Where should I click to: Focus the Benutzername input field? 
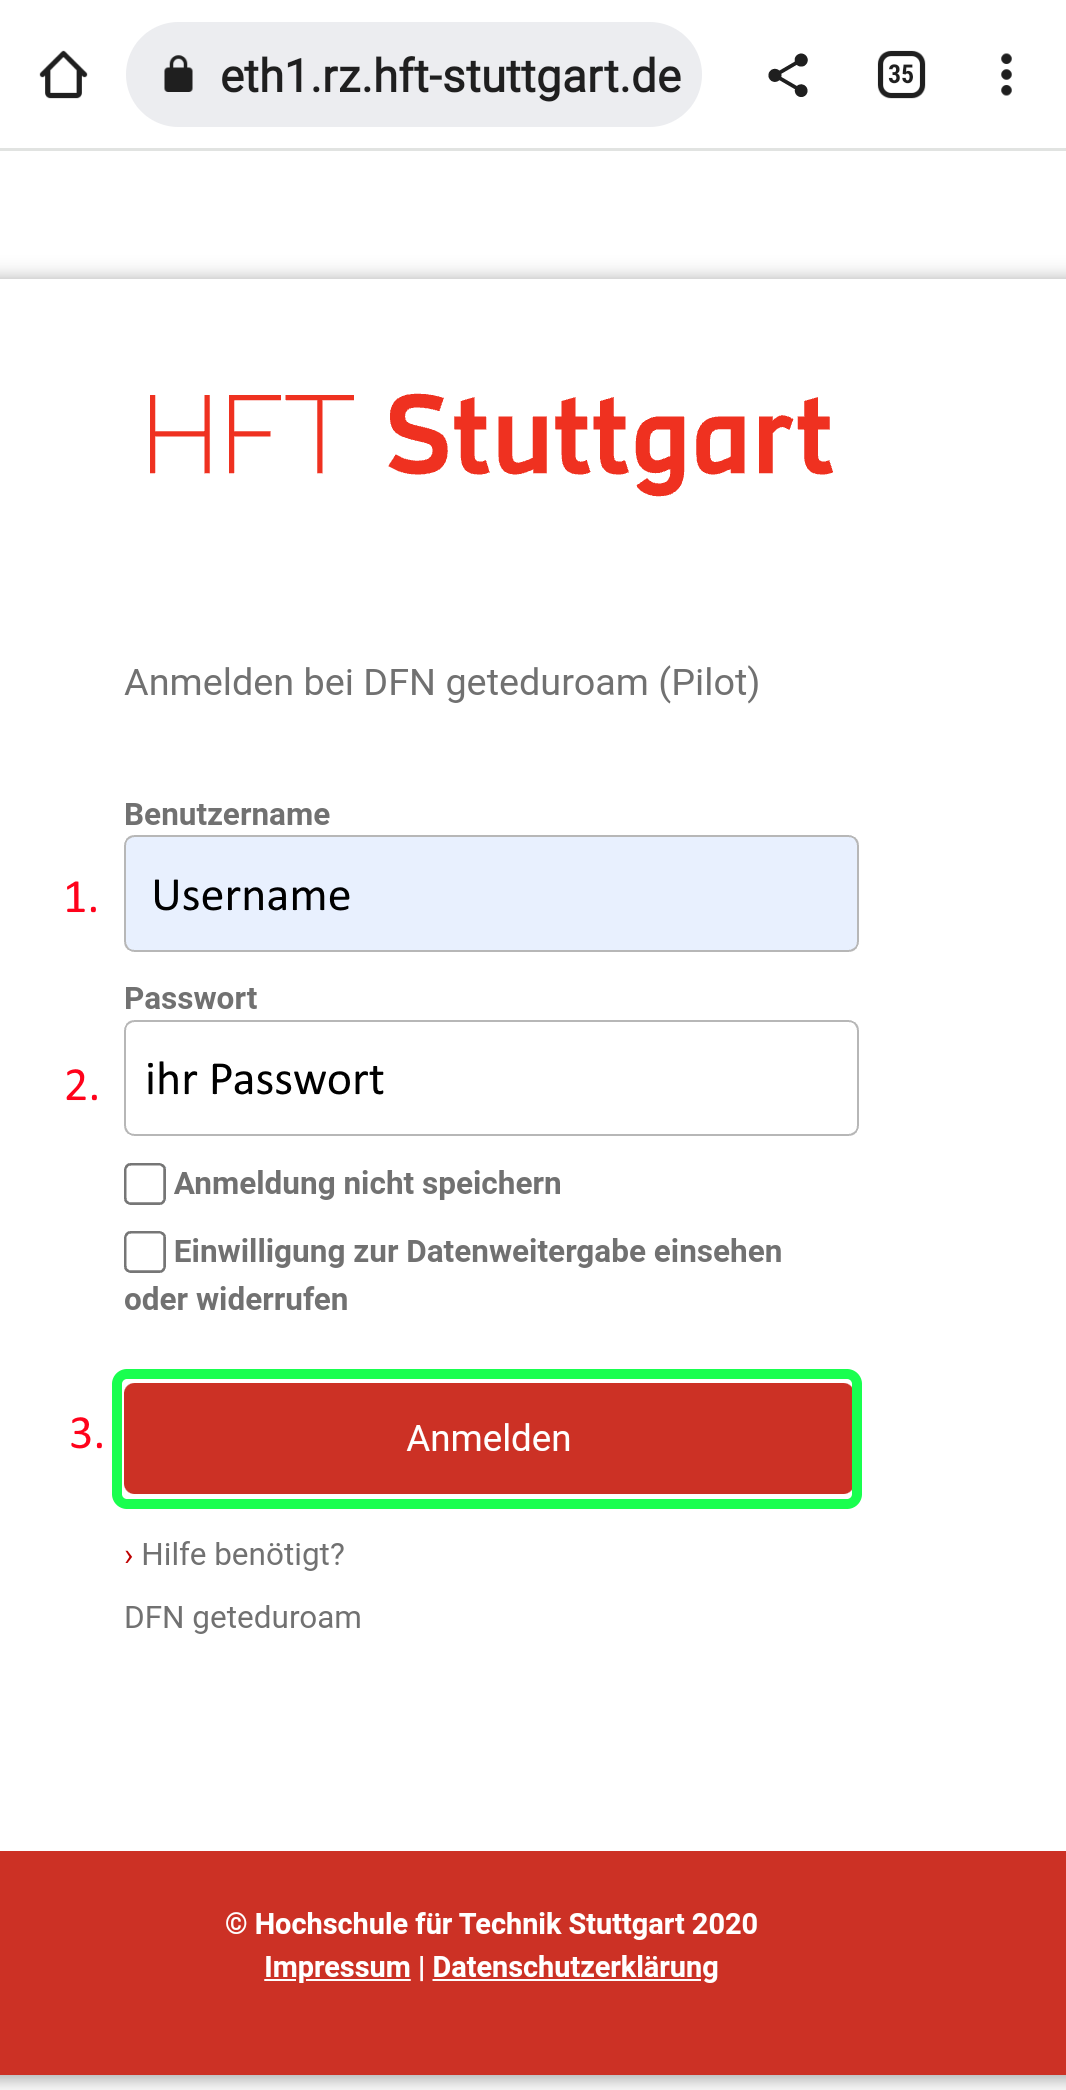tap(491, 893)
